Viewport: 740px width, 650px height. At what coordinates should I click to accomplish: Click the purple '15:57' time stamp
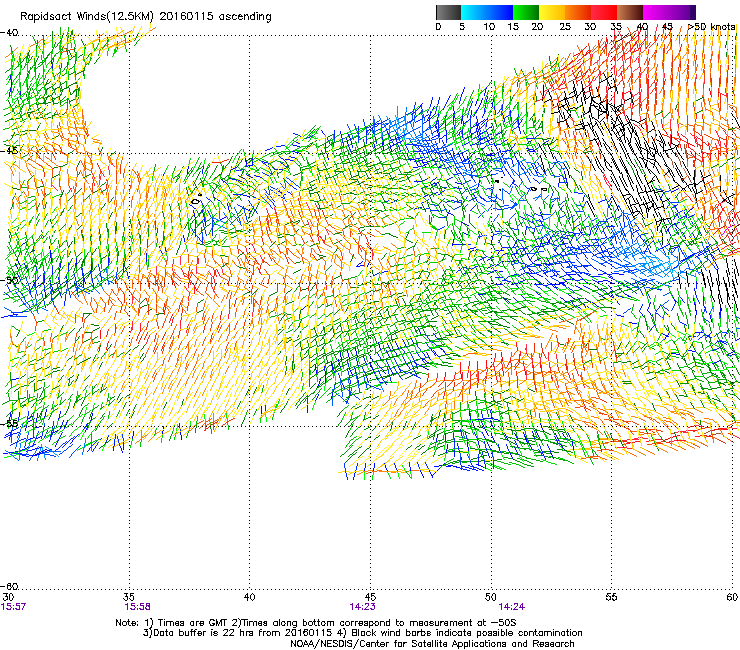point(13,607)
